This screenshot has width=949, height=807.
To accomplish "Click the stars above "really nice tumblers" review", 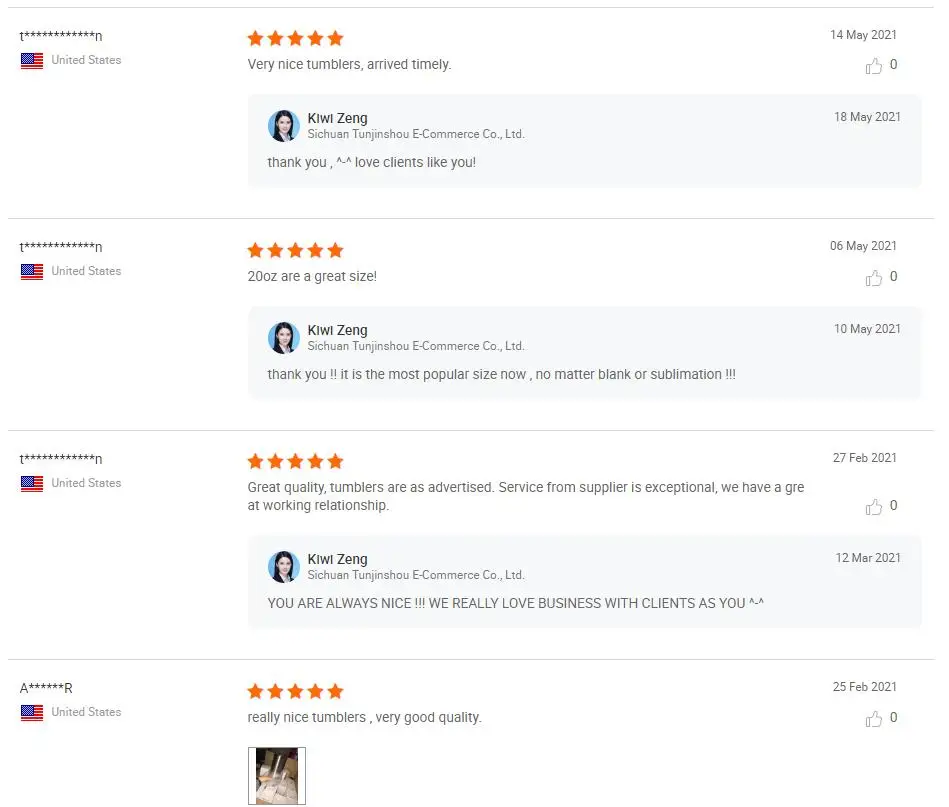I will pyautogui.click(x=295, y=692).
